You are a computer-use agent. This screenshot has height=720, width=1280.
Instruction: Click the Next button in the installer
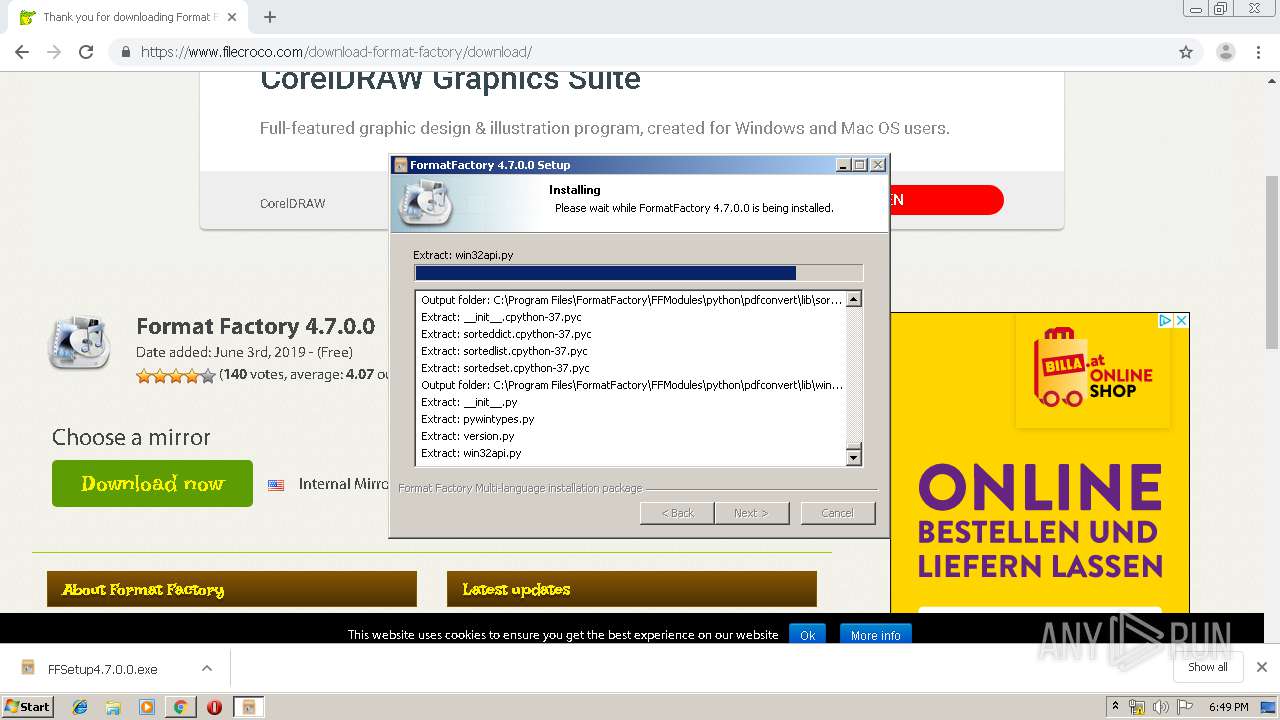[751, 513]
